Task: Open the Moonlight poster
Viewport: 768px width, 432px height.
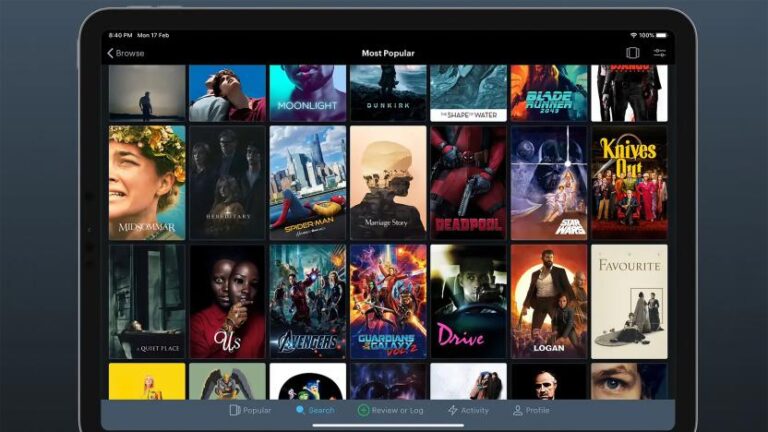Action: [308, 93]
